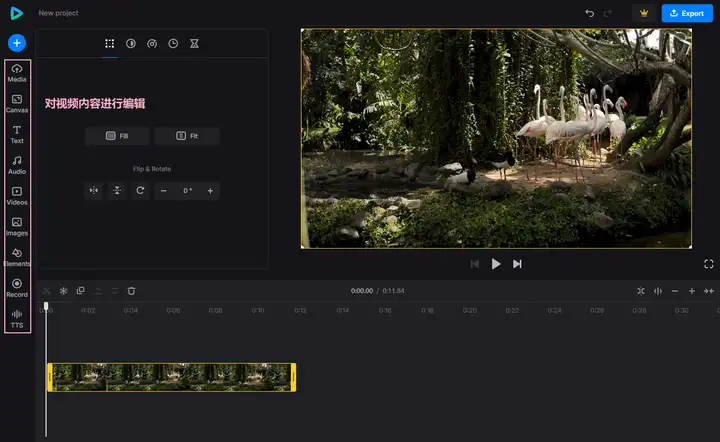Select the flamingo video clip in timeline

tap(172, 377)
